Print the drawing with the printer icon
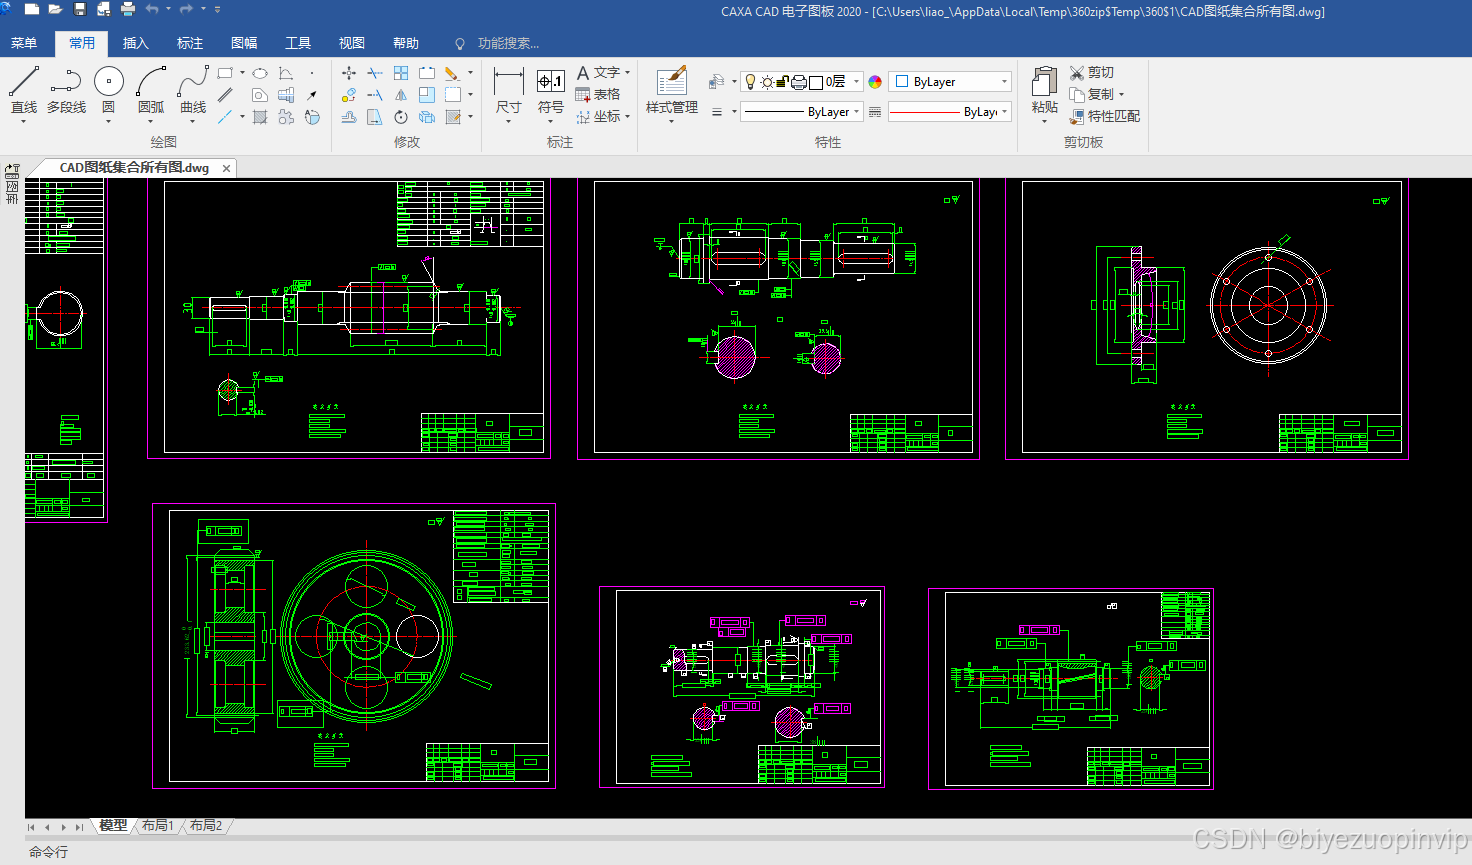Viewport: 1472px width, 865px height. pyautogui.click(x=128, y=9)
